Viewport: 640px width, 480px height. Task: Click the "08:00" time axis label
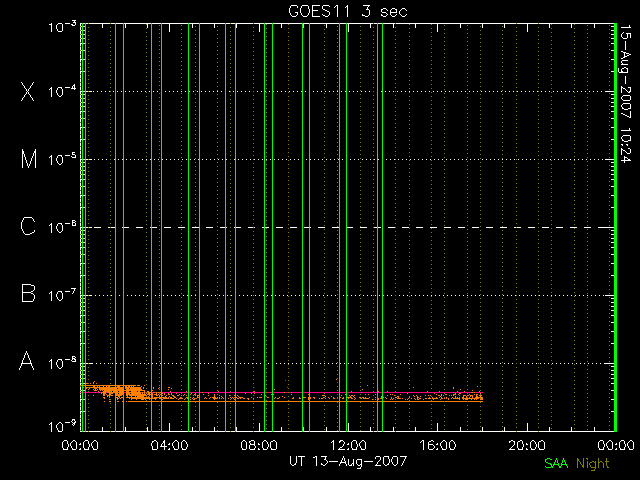point(259,445)
